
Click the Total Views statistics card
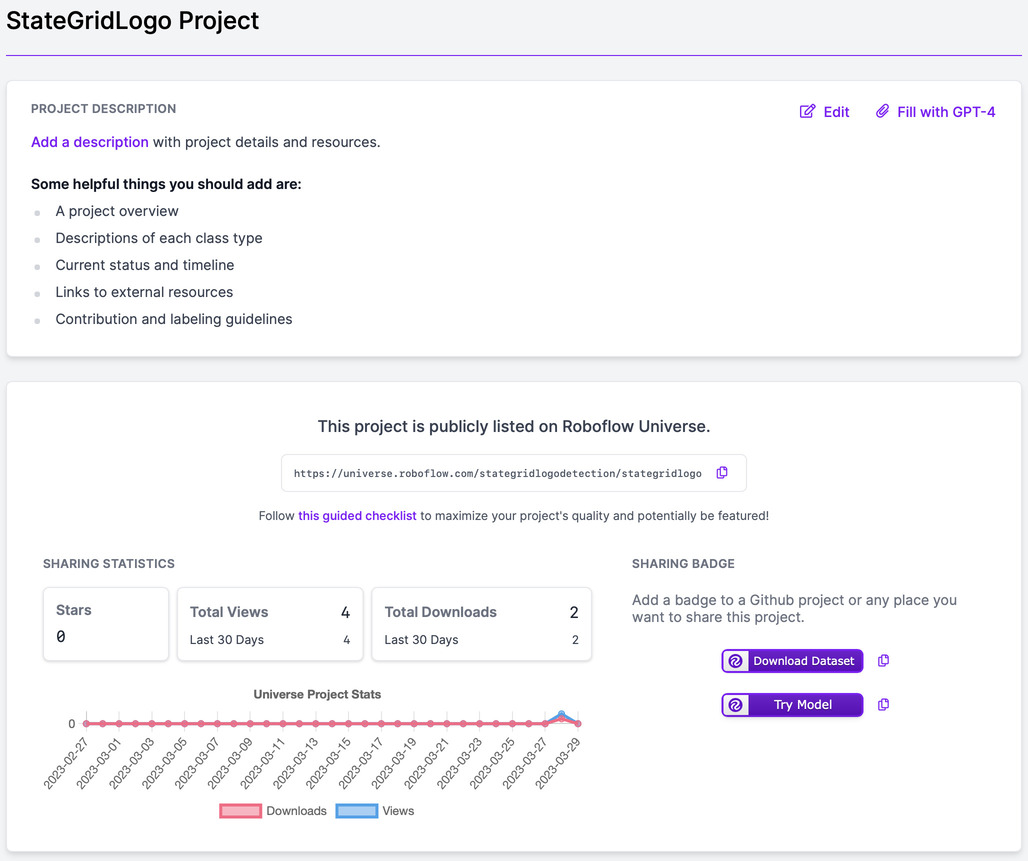point(270,624)
